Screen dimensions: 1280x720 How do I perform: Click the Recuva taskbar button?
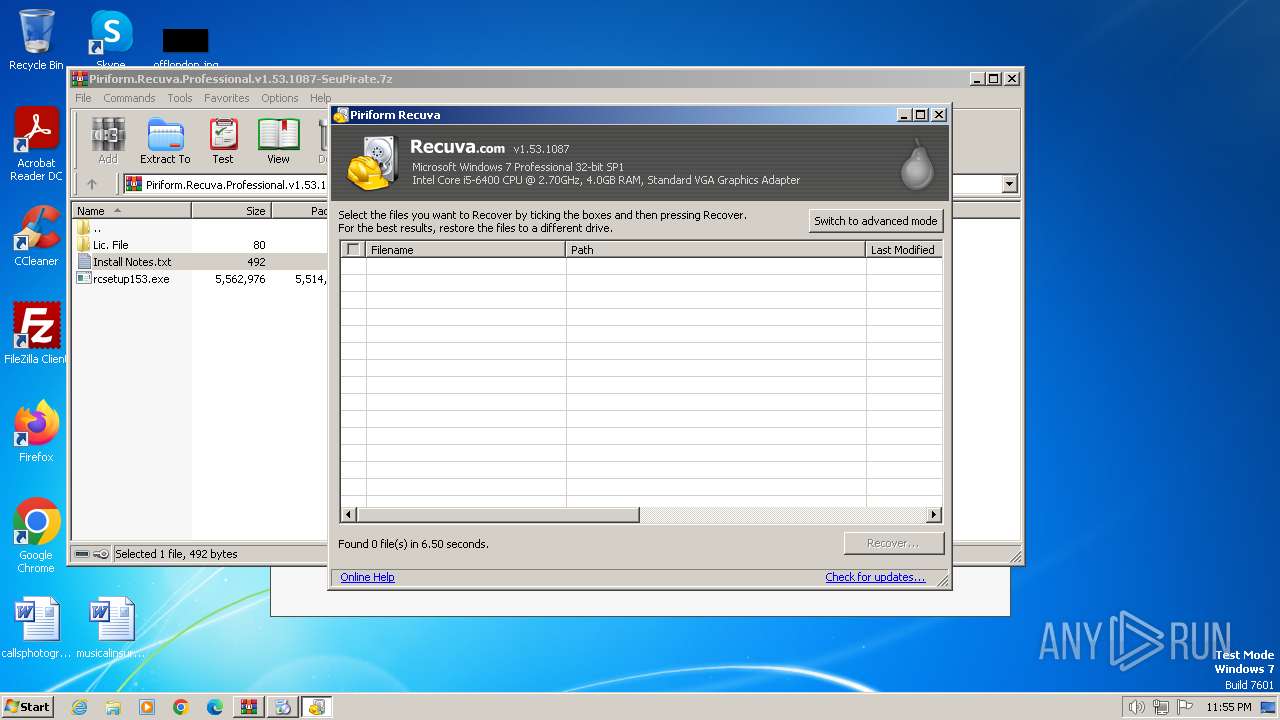pos(317,707)
